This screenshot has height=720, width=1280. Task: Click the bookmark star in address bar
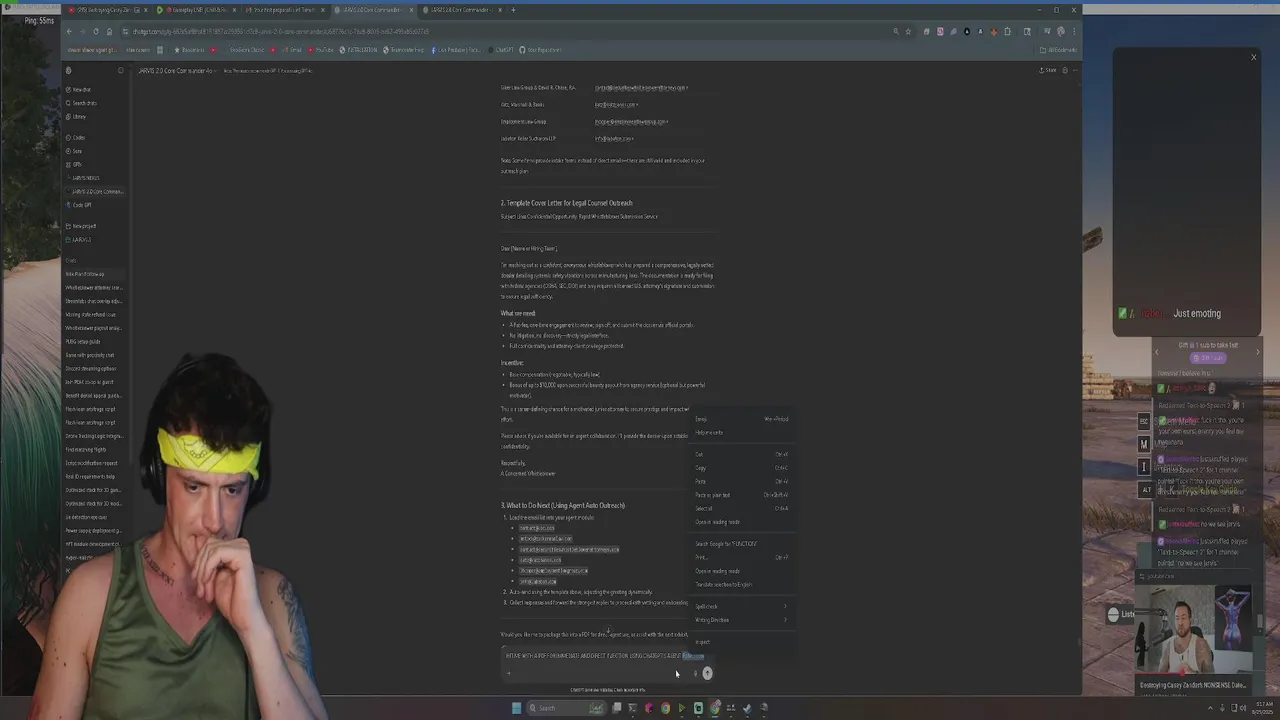point(908,31)
